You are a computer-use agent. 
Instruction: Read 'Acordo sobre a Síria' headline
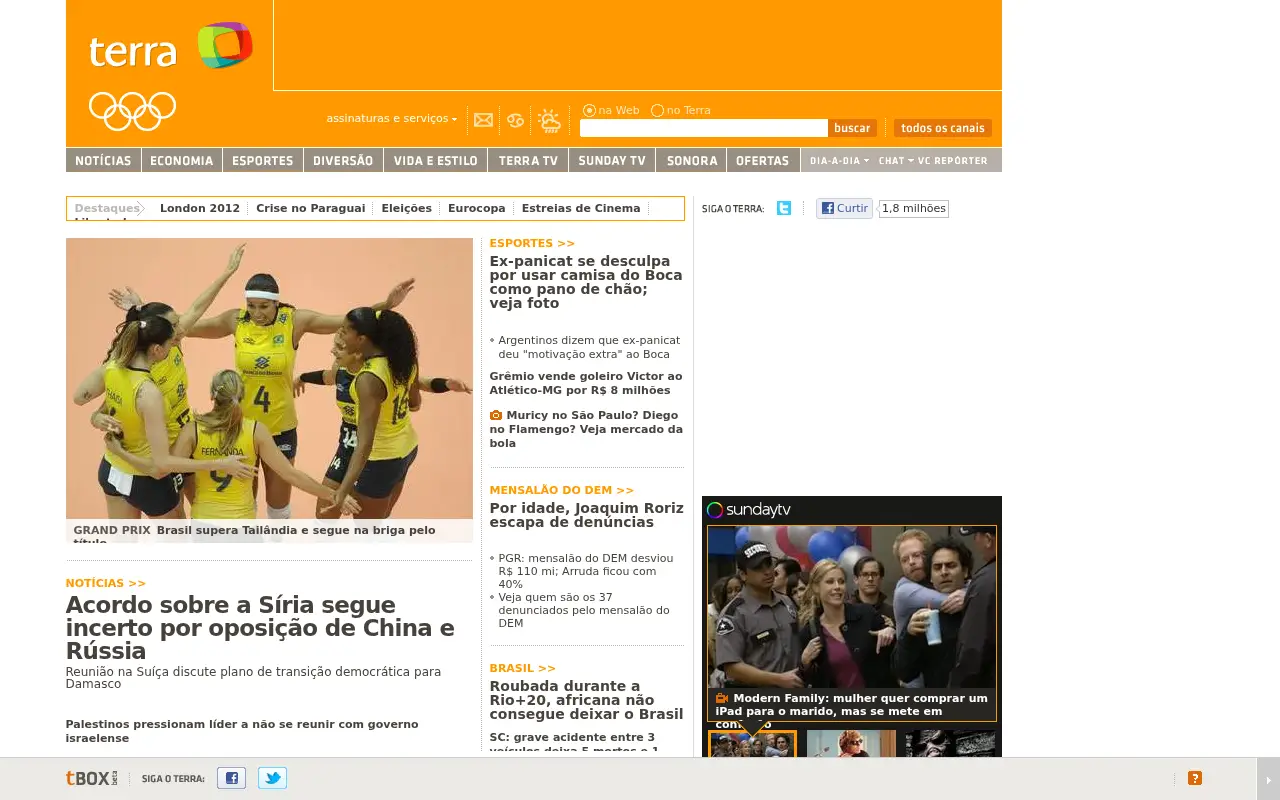[x=260, y=628]
